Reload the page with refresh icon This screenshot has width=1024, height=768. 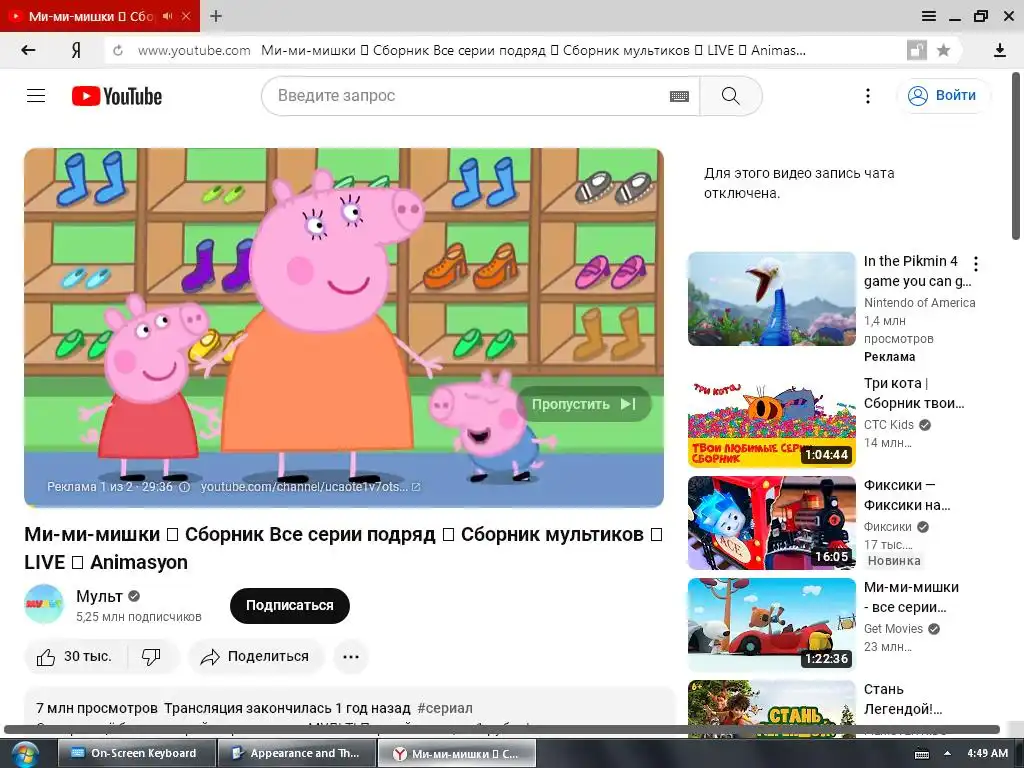click(118, 50)
